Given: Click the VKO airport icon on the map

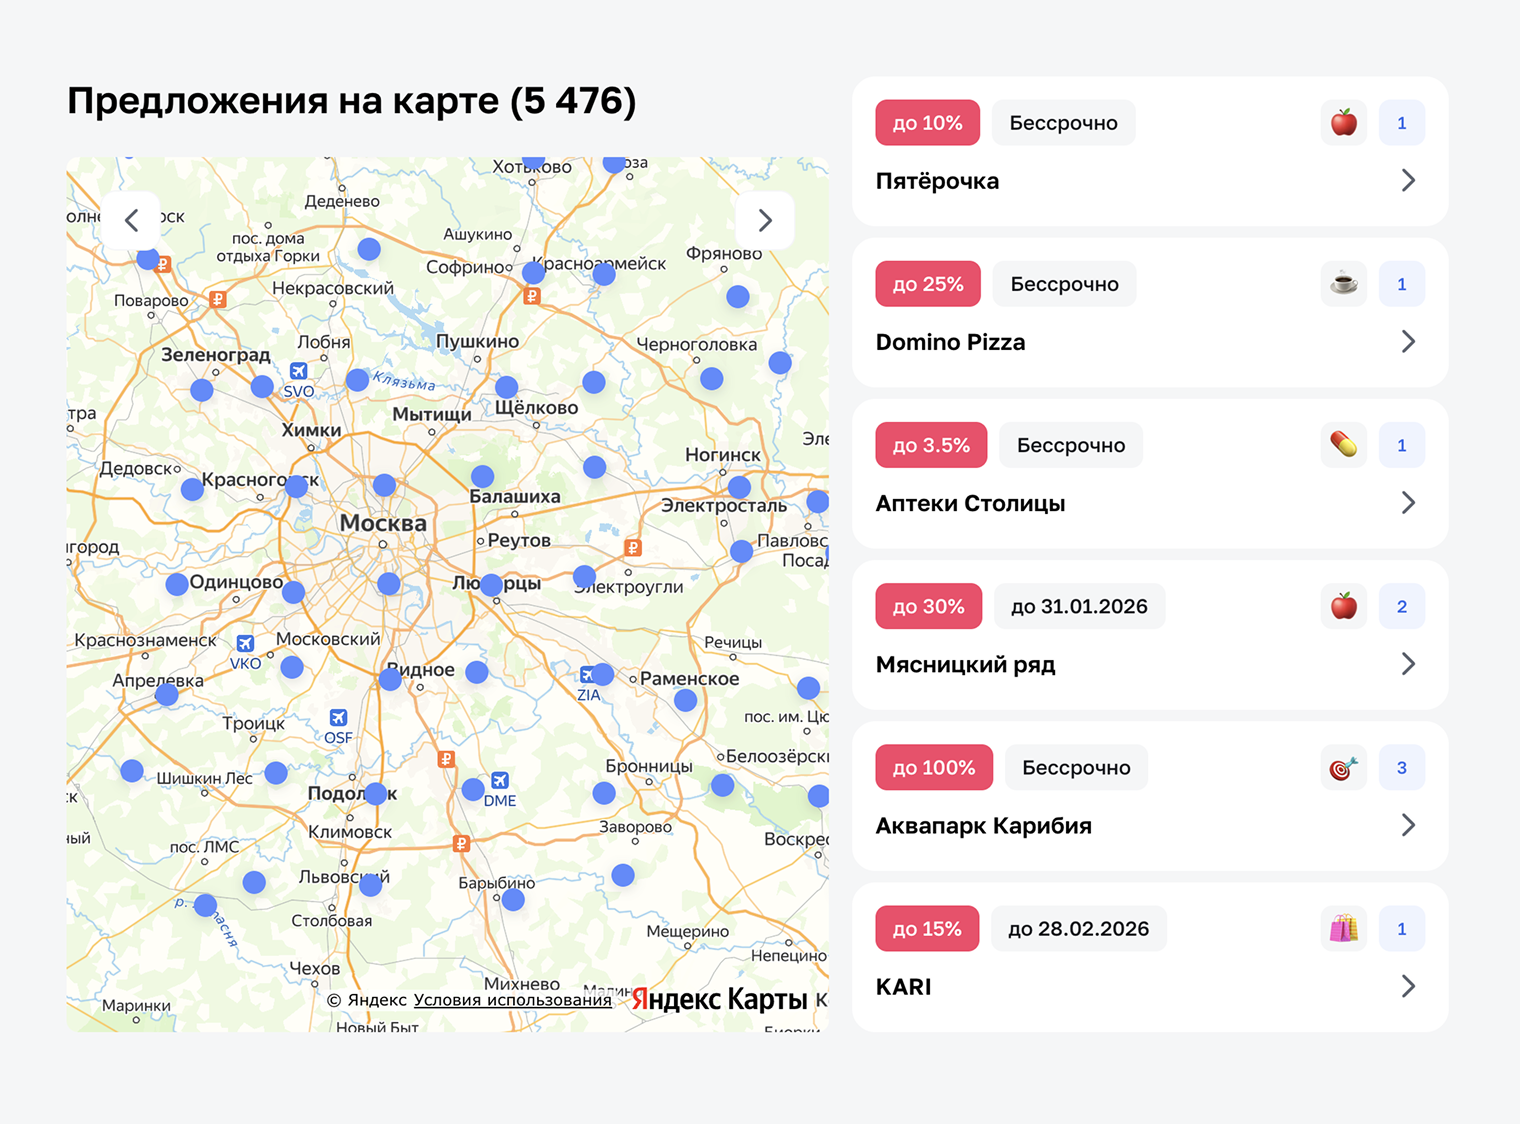Looking at the screenshot, I should (x=246, y=643).
